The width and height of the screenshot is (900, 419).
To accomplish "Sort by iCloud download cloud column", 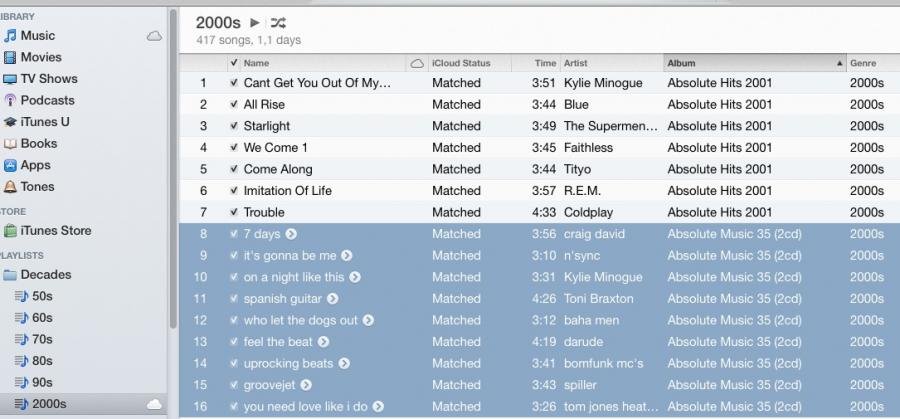I will [x=417, y=63].
